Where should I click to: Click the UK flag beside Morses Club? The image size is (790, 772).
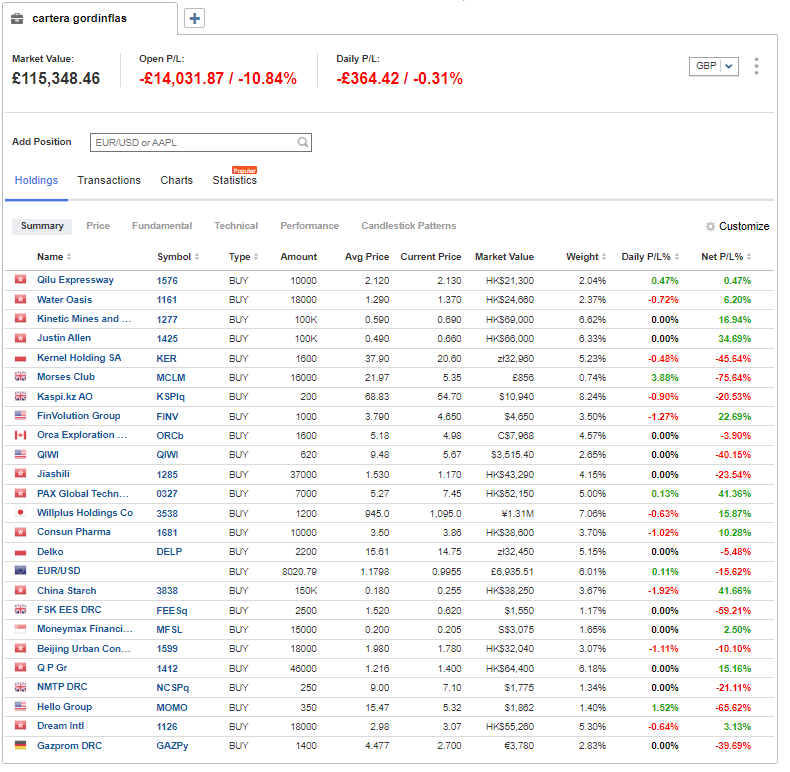click(x=20, y=377)
